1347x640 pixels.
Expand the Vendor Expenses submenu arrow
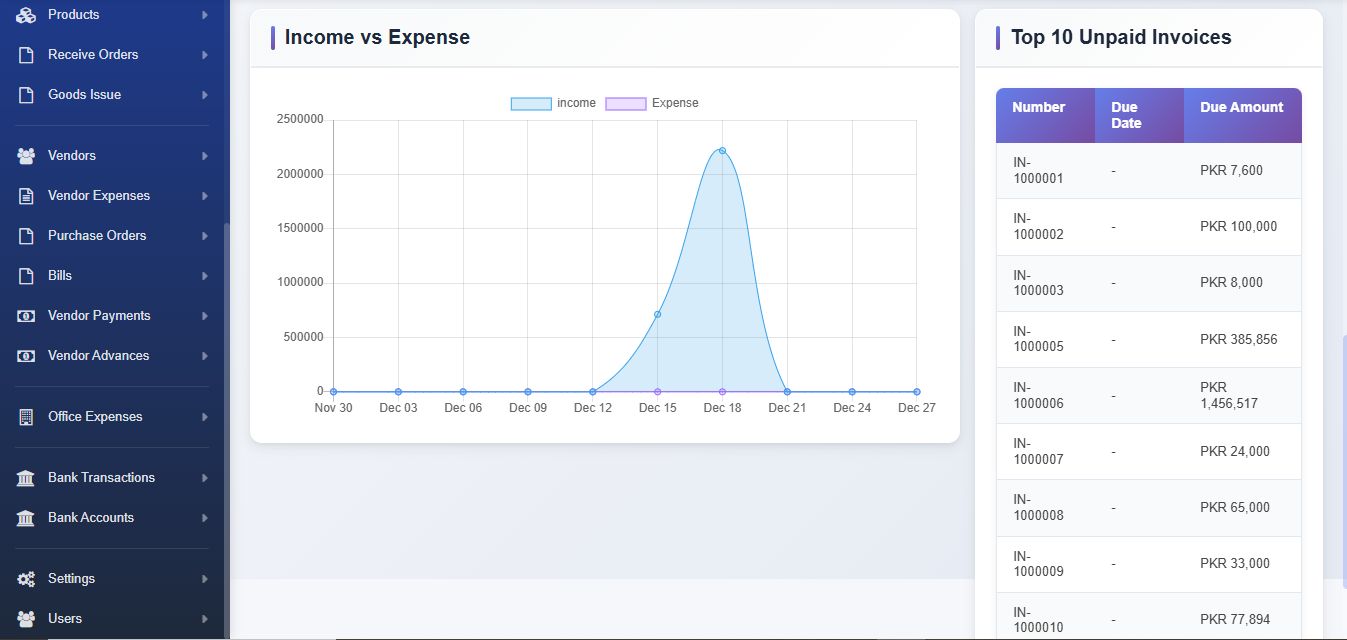(x=204, y=196)
